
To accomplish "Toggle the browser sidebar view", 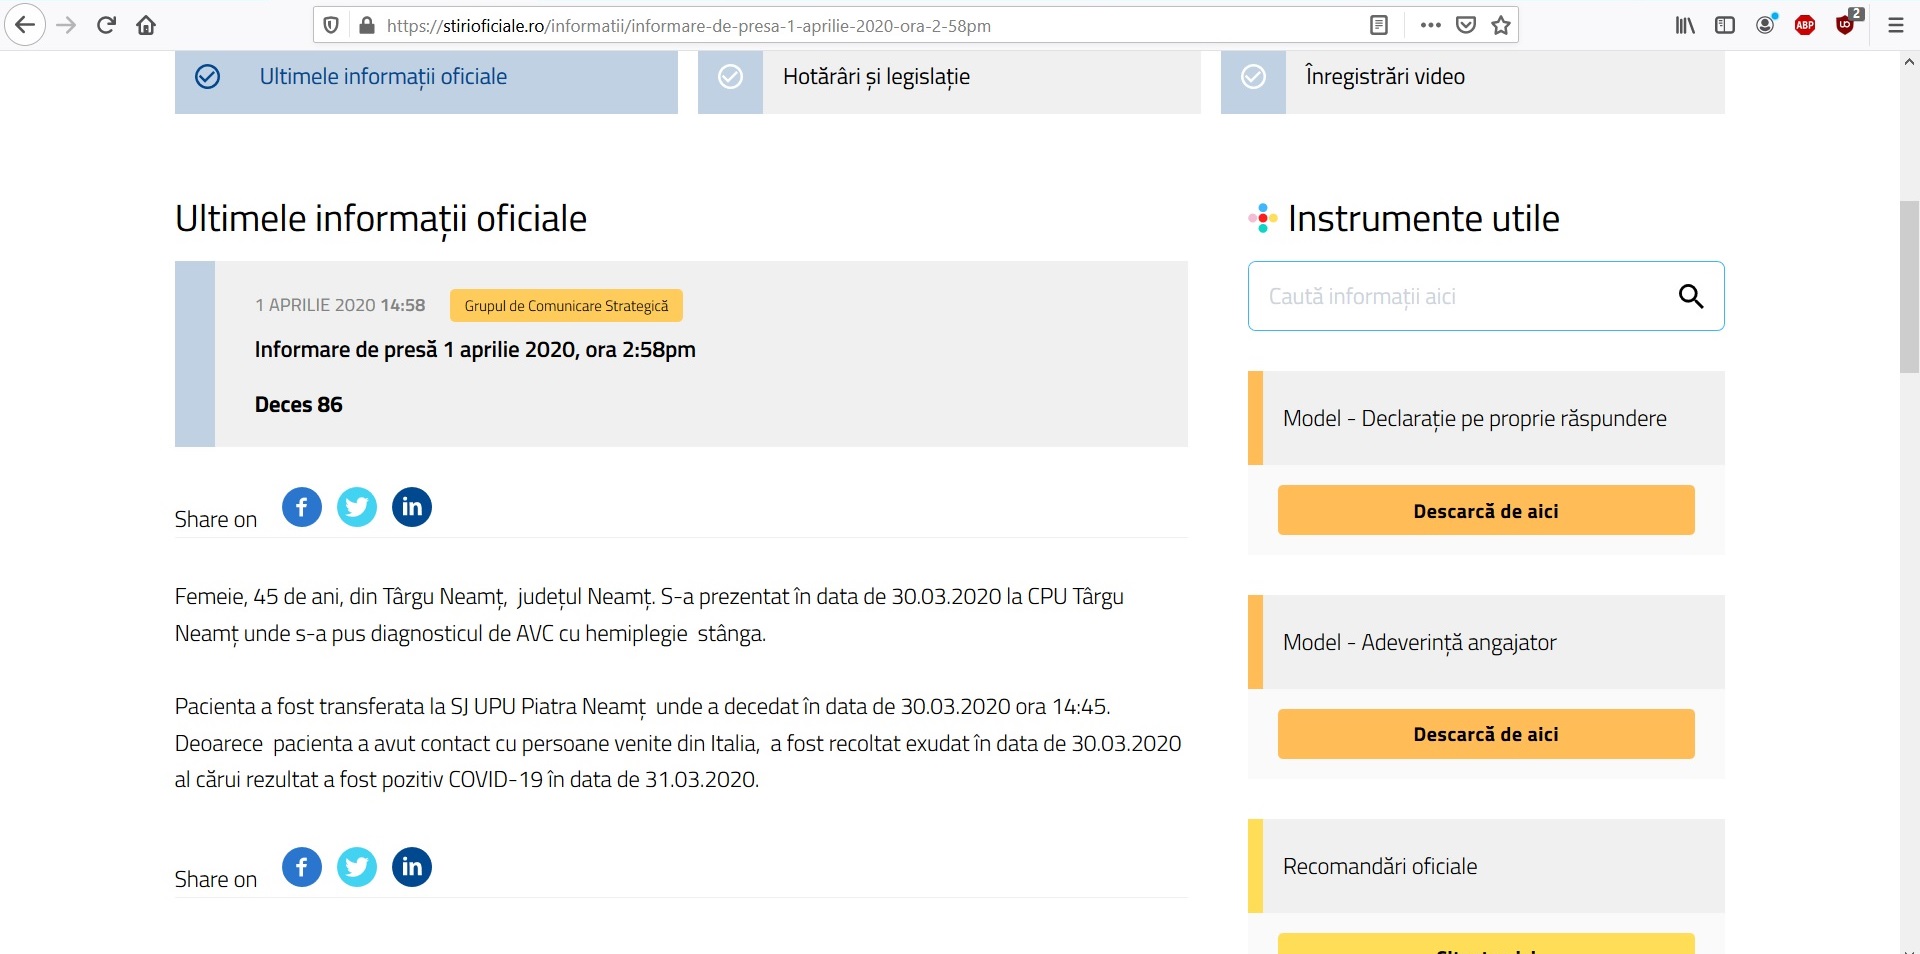I will (x=1725, y=25).
